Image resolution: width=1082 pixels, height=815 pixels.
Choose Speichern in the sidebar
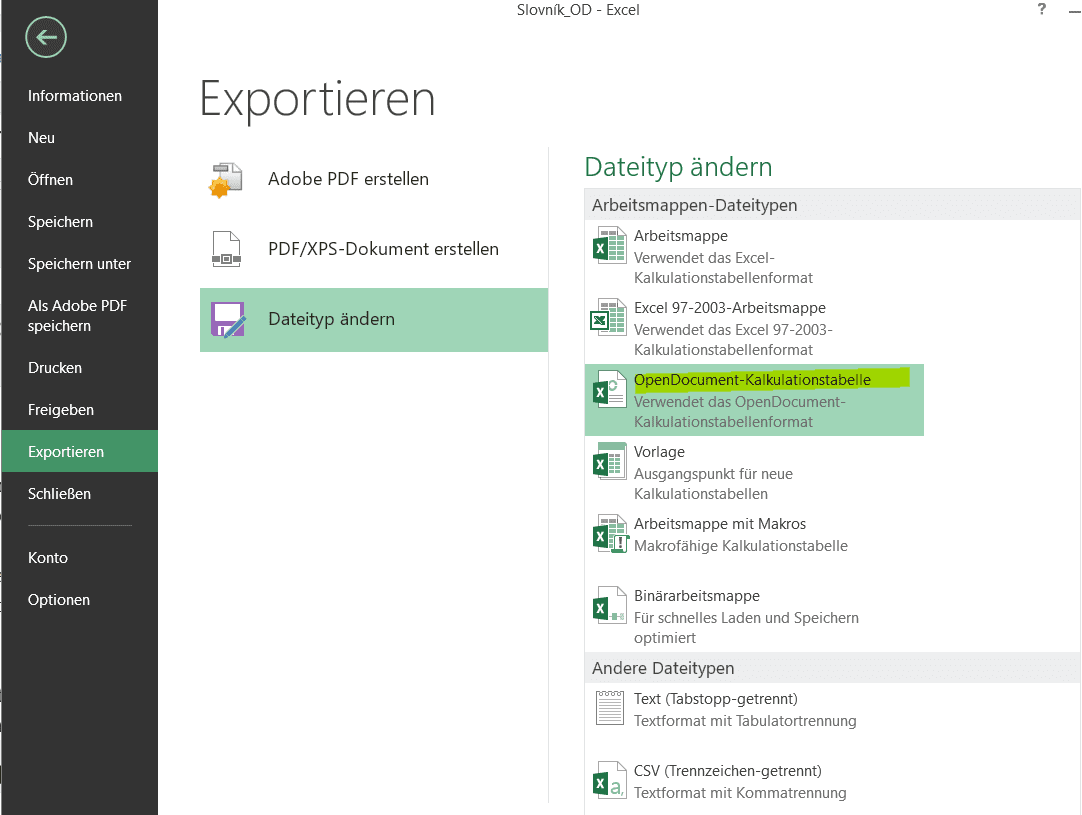coord(79,222)
